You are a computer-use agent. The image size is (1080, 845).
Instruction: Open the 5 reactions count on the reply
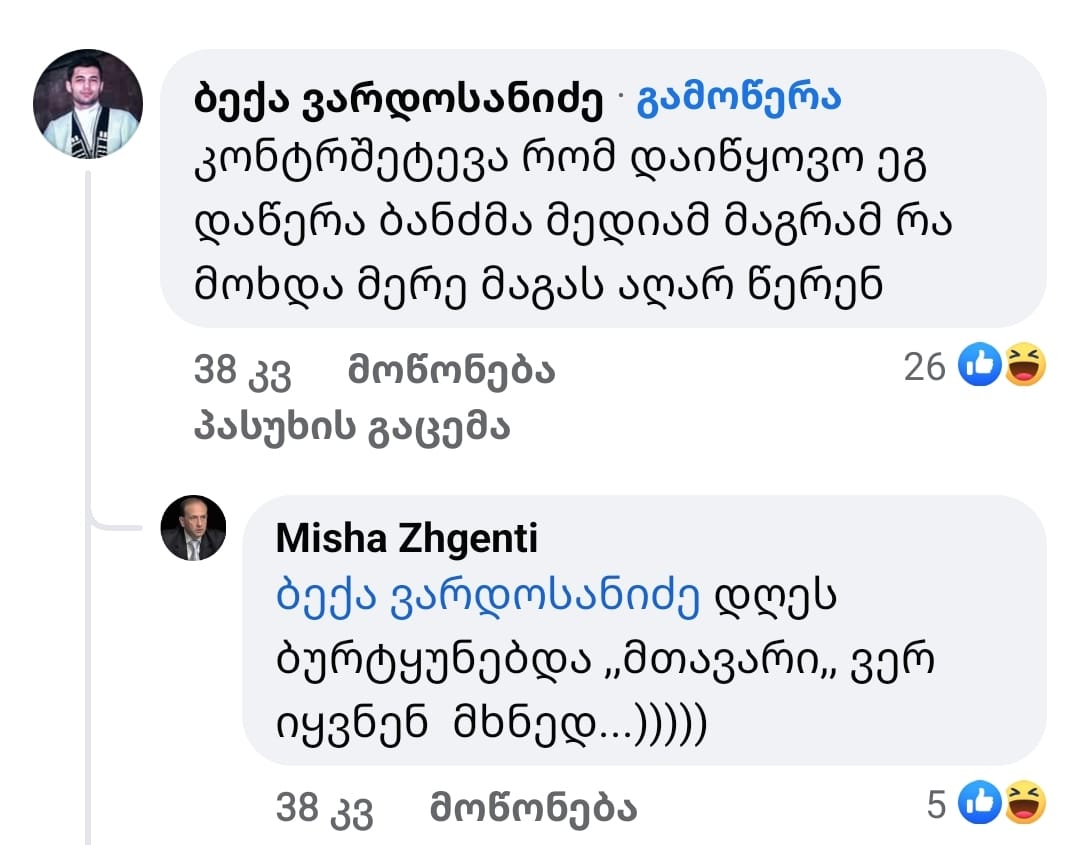[x=936, y=805]
